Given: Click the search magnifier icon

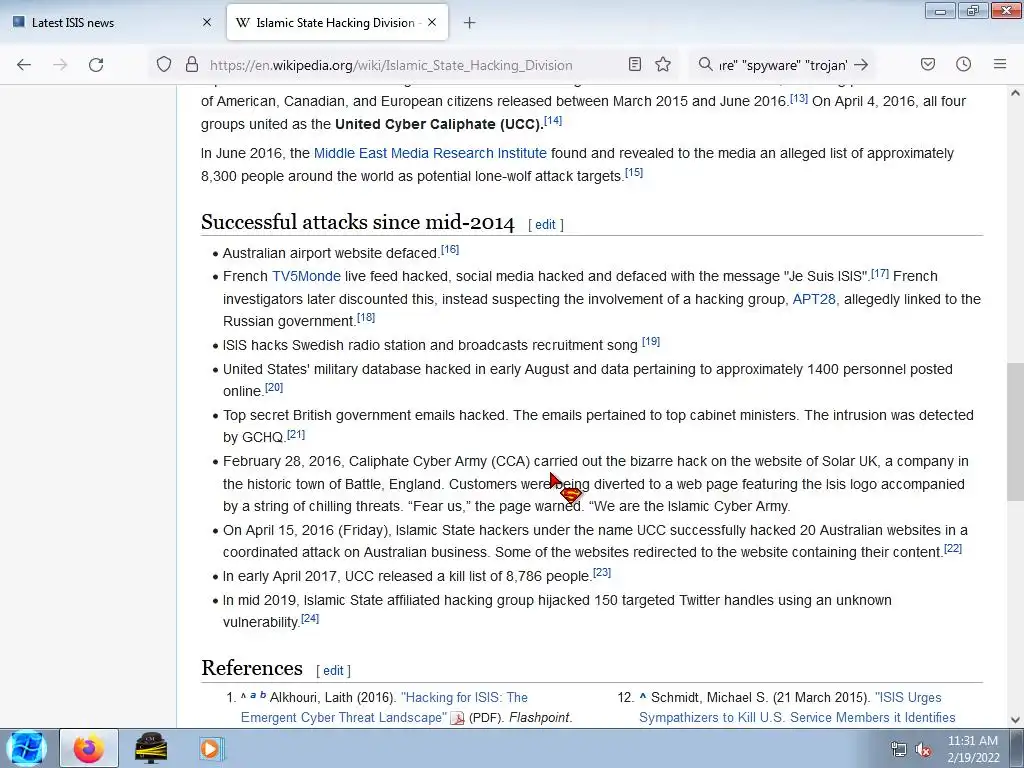Looking at the screenshot, I should click(x=705, y=64).
